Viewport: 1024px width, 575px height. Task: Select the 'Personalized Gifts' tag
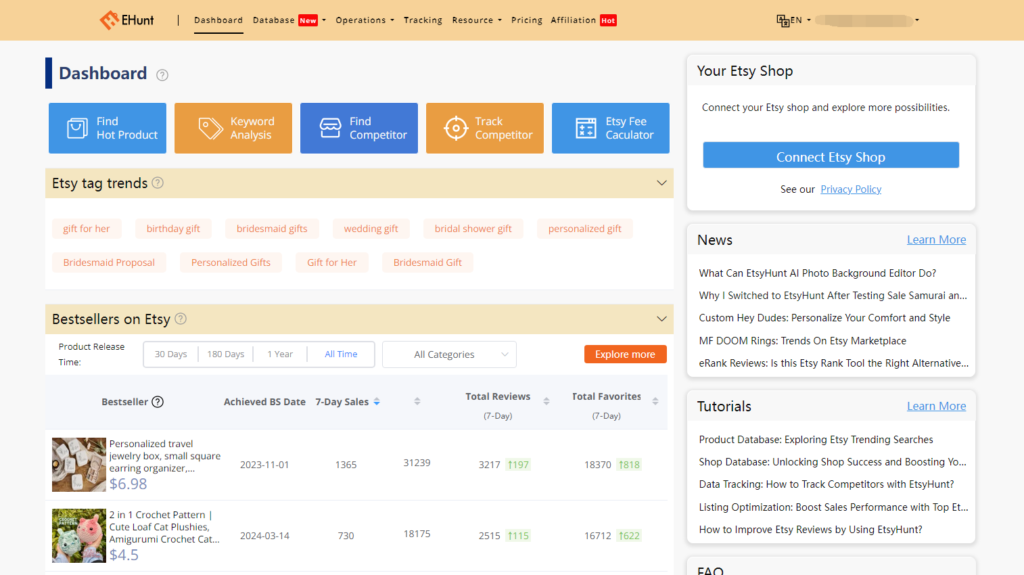pos(231,263)
